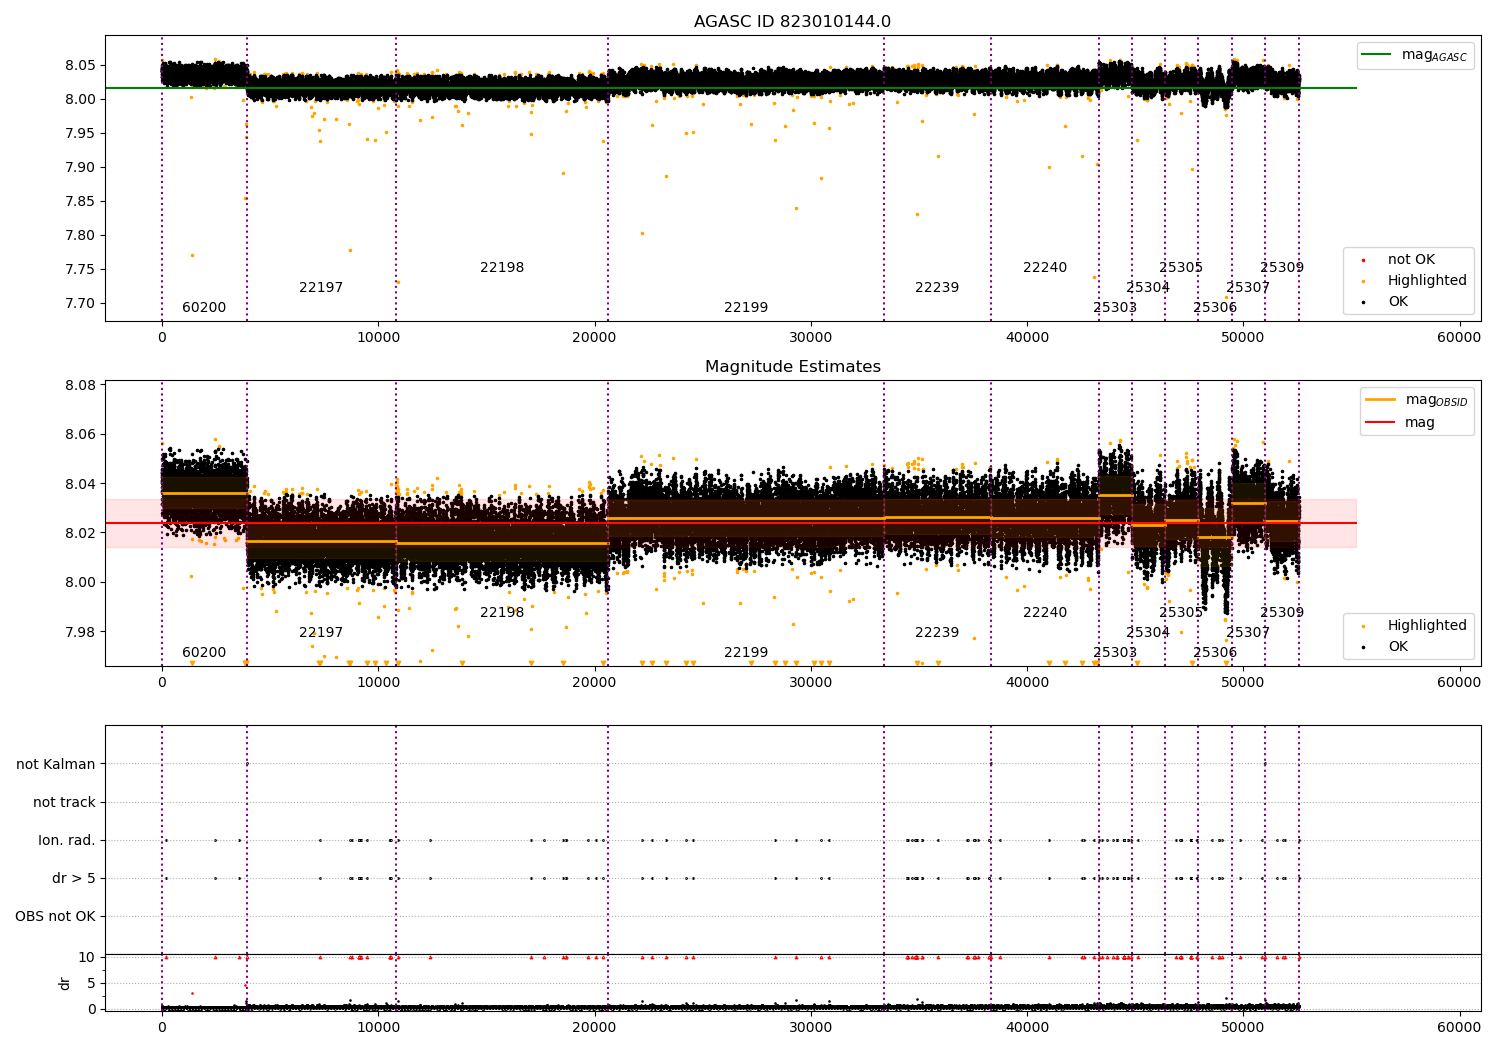Click obsid label 25304 in top plot

point(1148,288)
